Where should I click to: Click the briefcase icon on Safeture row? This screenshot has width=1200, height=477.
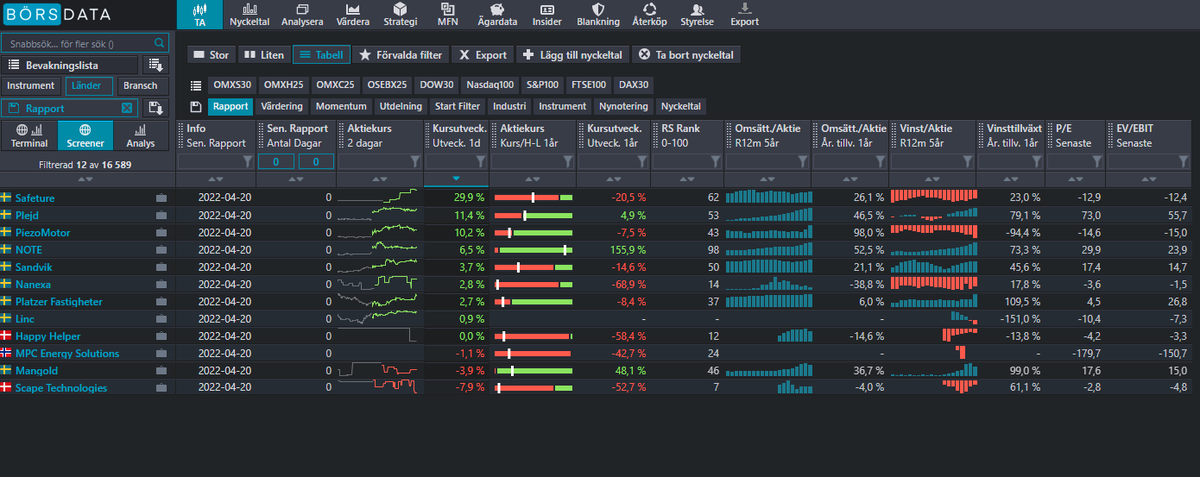tap(161, 198)
